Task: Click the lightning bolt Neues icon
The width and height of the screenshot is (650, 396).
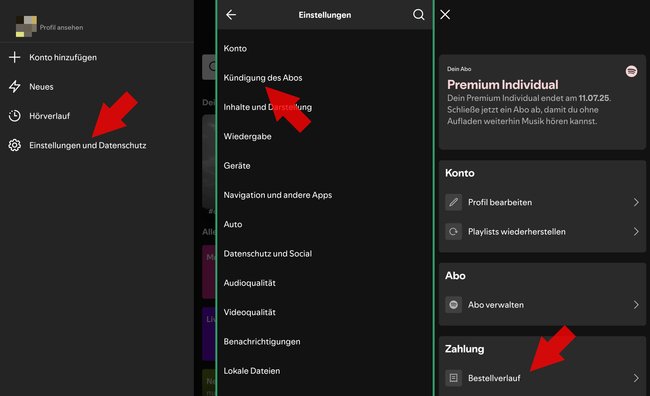Action: point(15,87)
